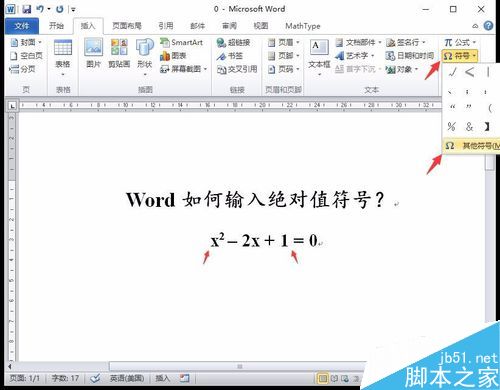The image size is (500, 390).
Task: Collapse the ribbon with the caret icon
Action: pyautogui.click(x=475, y=26)
